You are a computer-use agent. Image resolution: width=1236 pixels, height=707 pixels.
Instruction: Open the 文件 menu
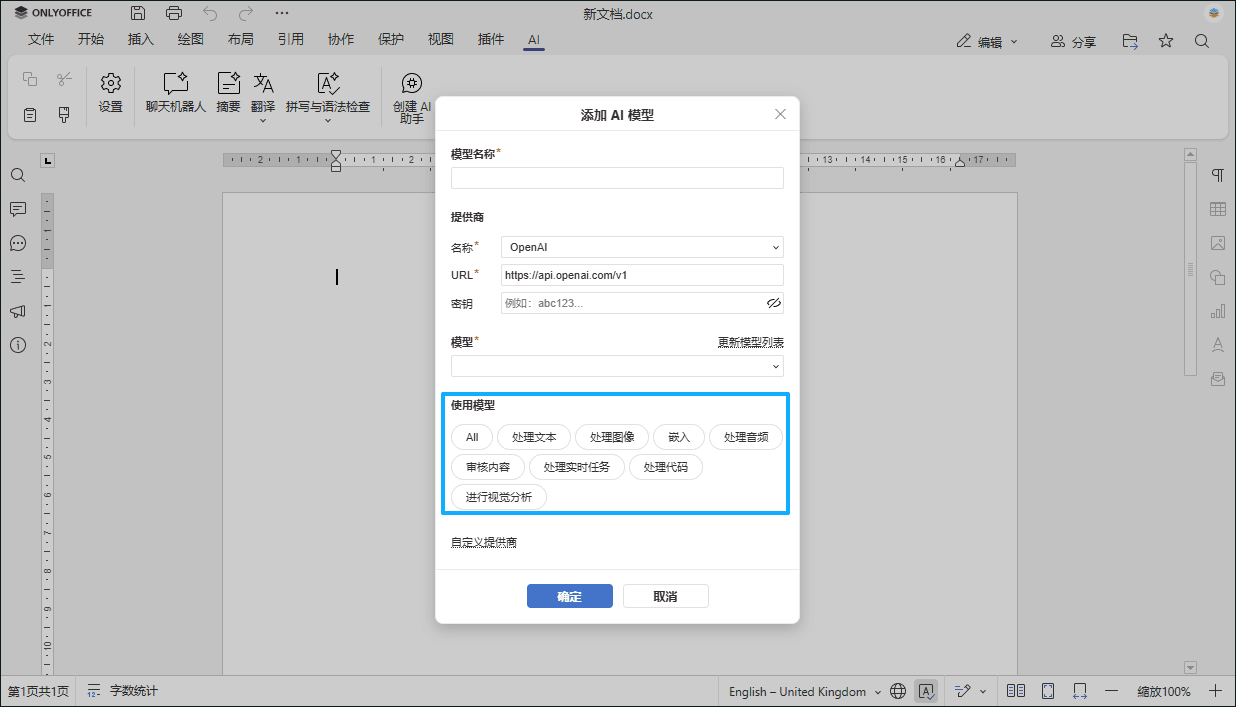click(x=41, y=39)
